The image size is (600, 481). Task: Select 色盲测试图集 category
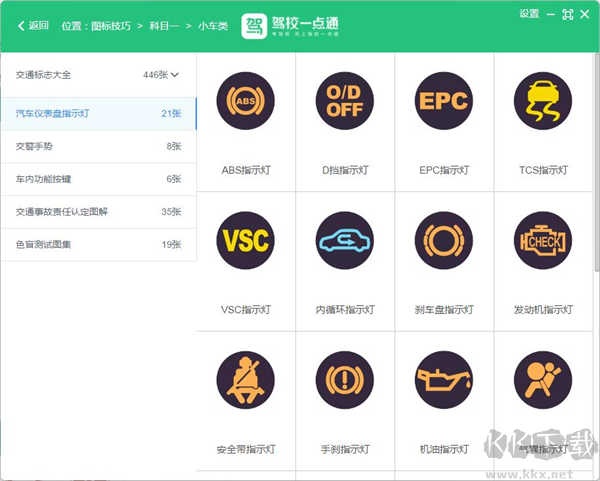tap(99, 245)
